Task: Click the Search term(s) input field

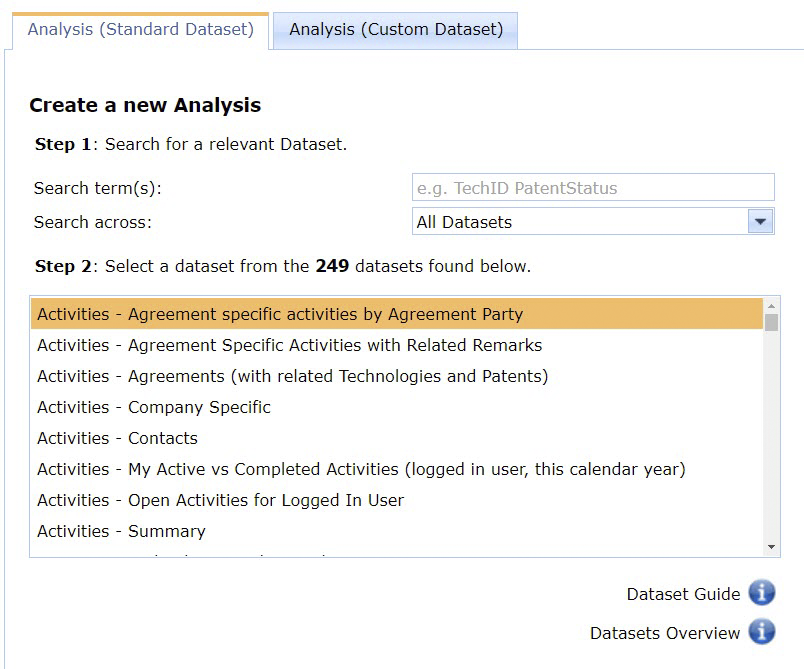Action: click(x=593, y=188)
